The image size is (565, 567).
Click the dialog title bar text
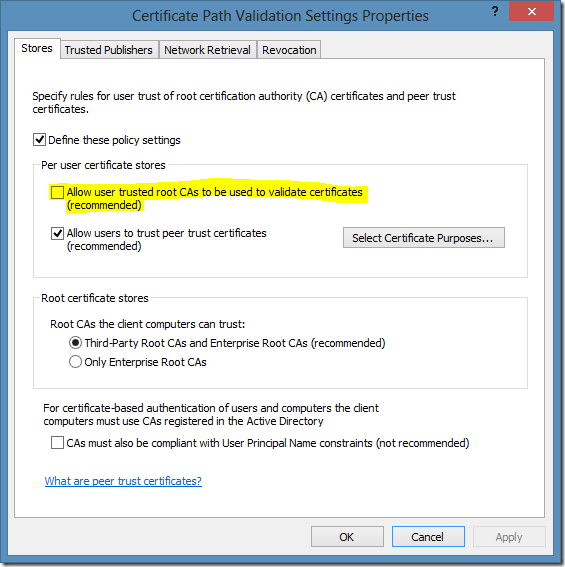pyautogui.click(x=280, y=16)
